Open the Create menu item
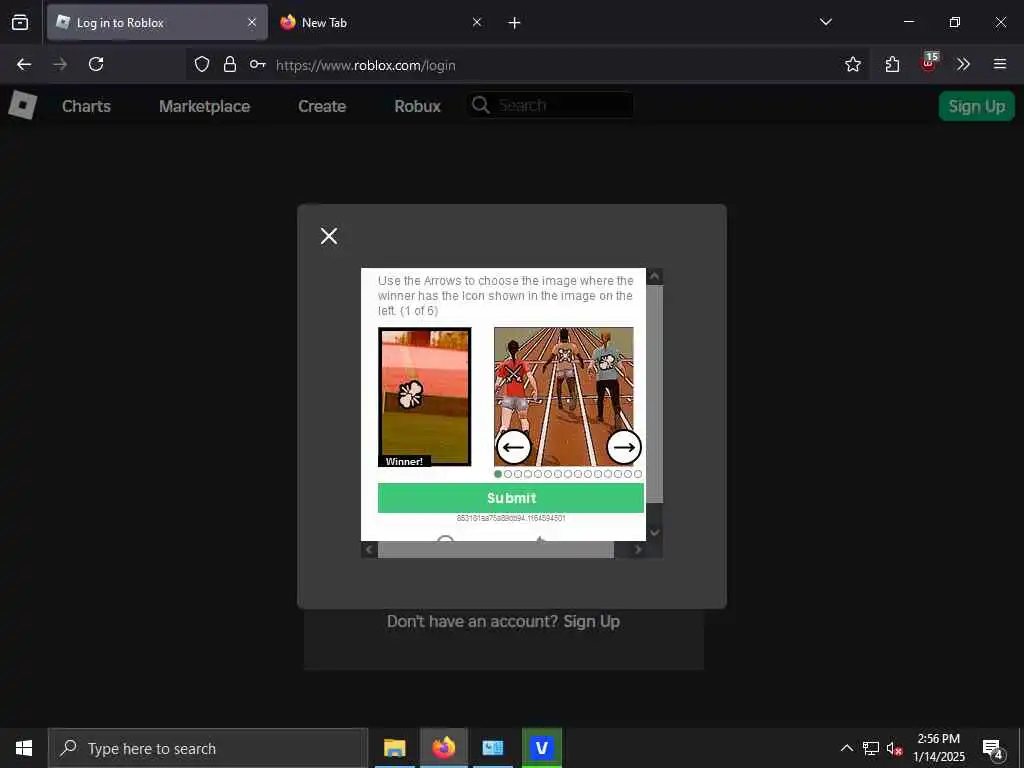The height and width of the screenshot is (768, 1024). (322, 106)
